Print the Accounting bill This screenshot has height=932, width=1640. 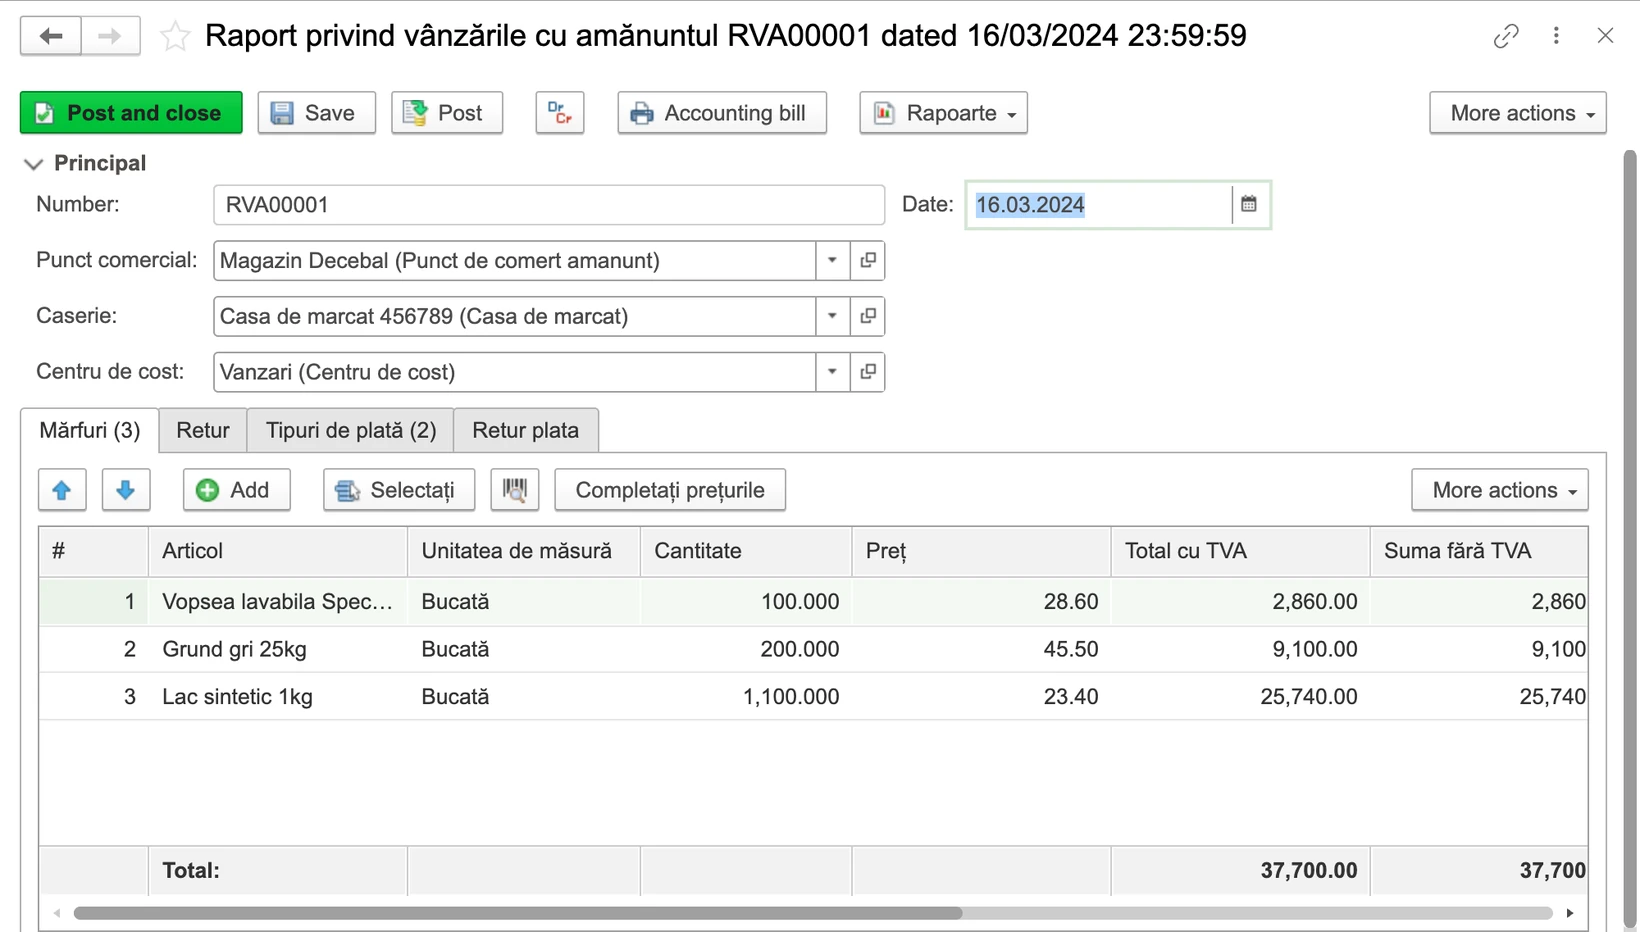(722, 113)
